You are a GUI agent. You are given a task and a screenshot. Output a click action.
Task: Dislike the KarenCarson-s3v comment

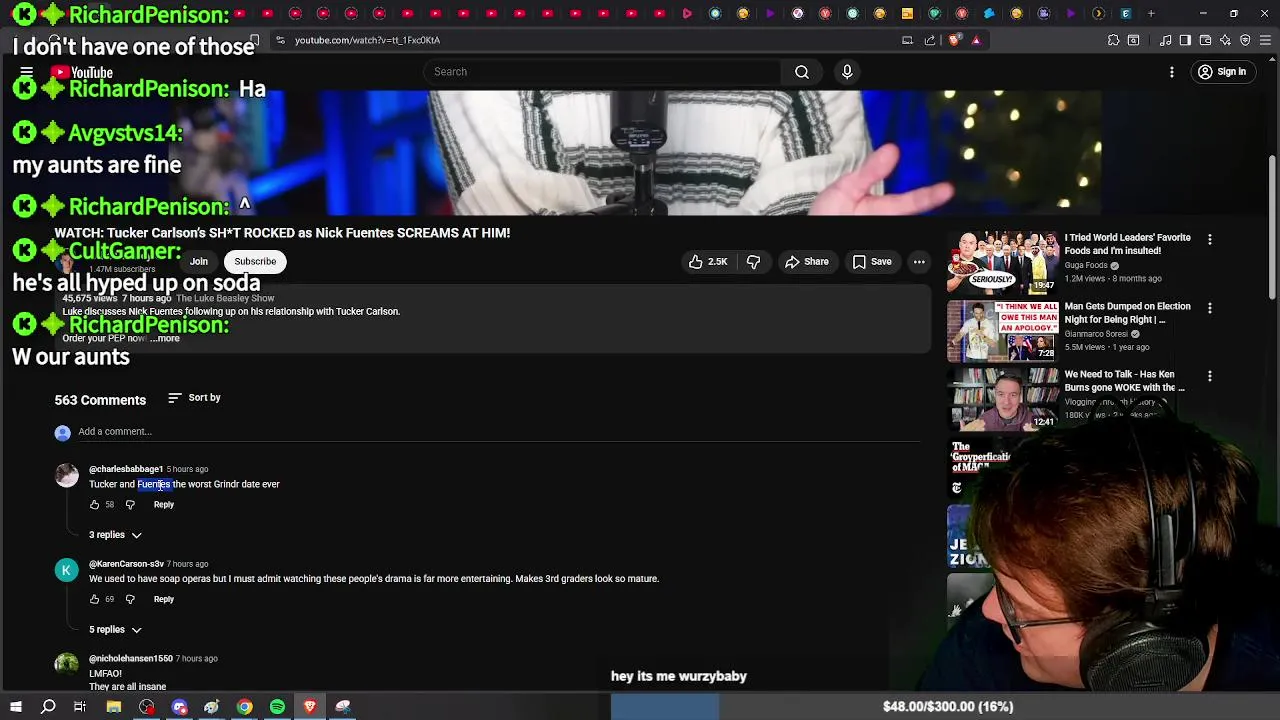tap(130, 600)
